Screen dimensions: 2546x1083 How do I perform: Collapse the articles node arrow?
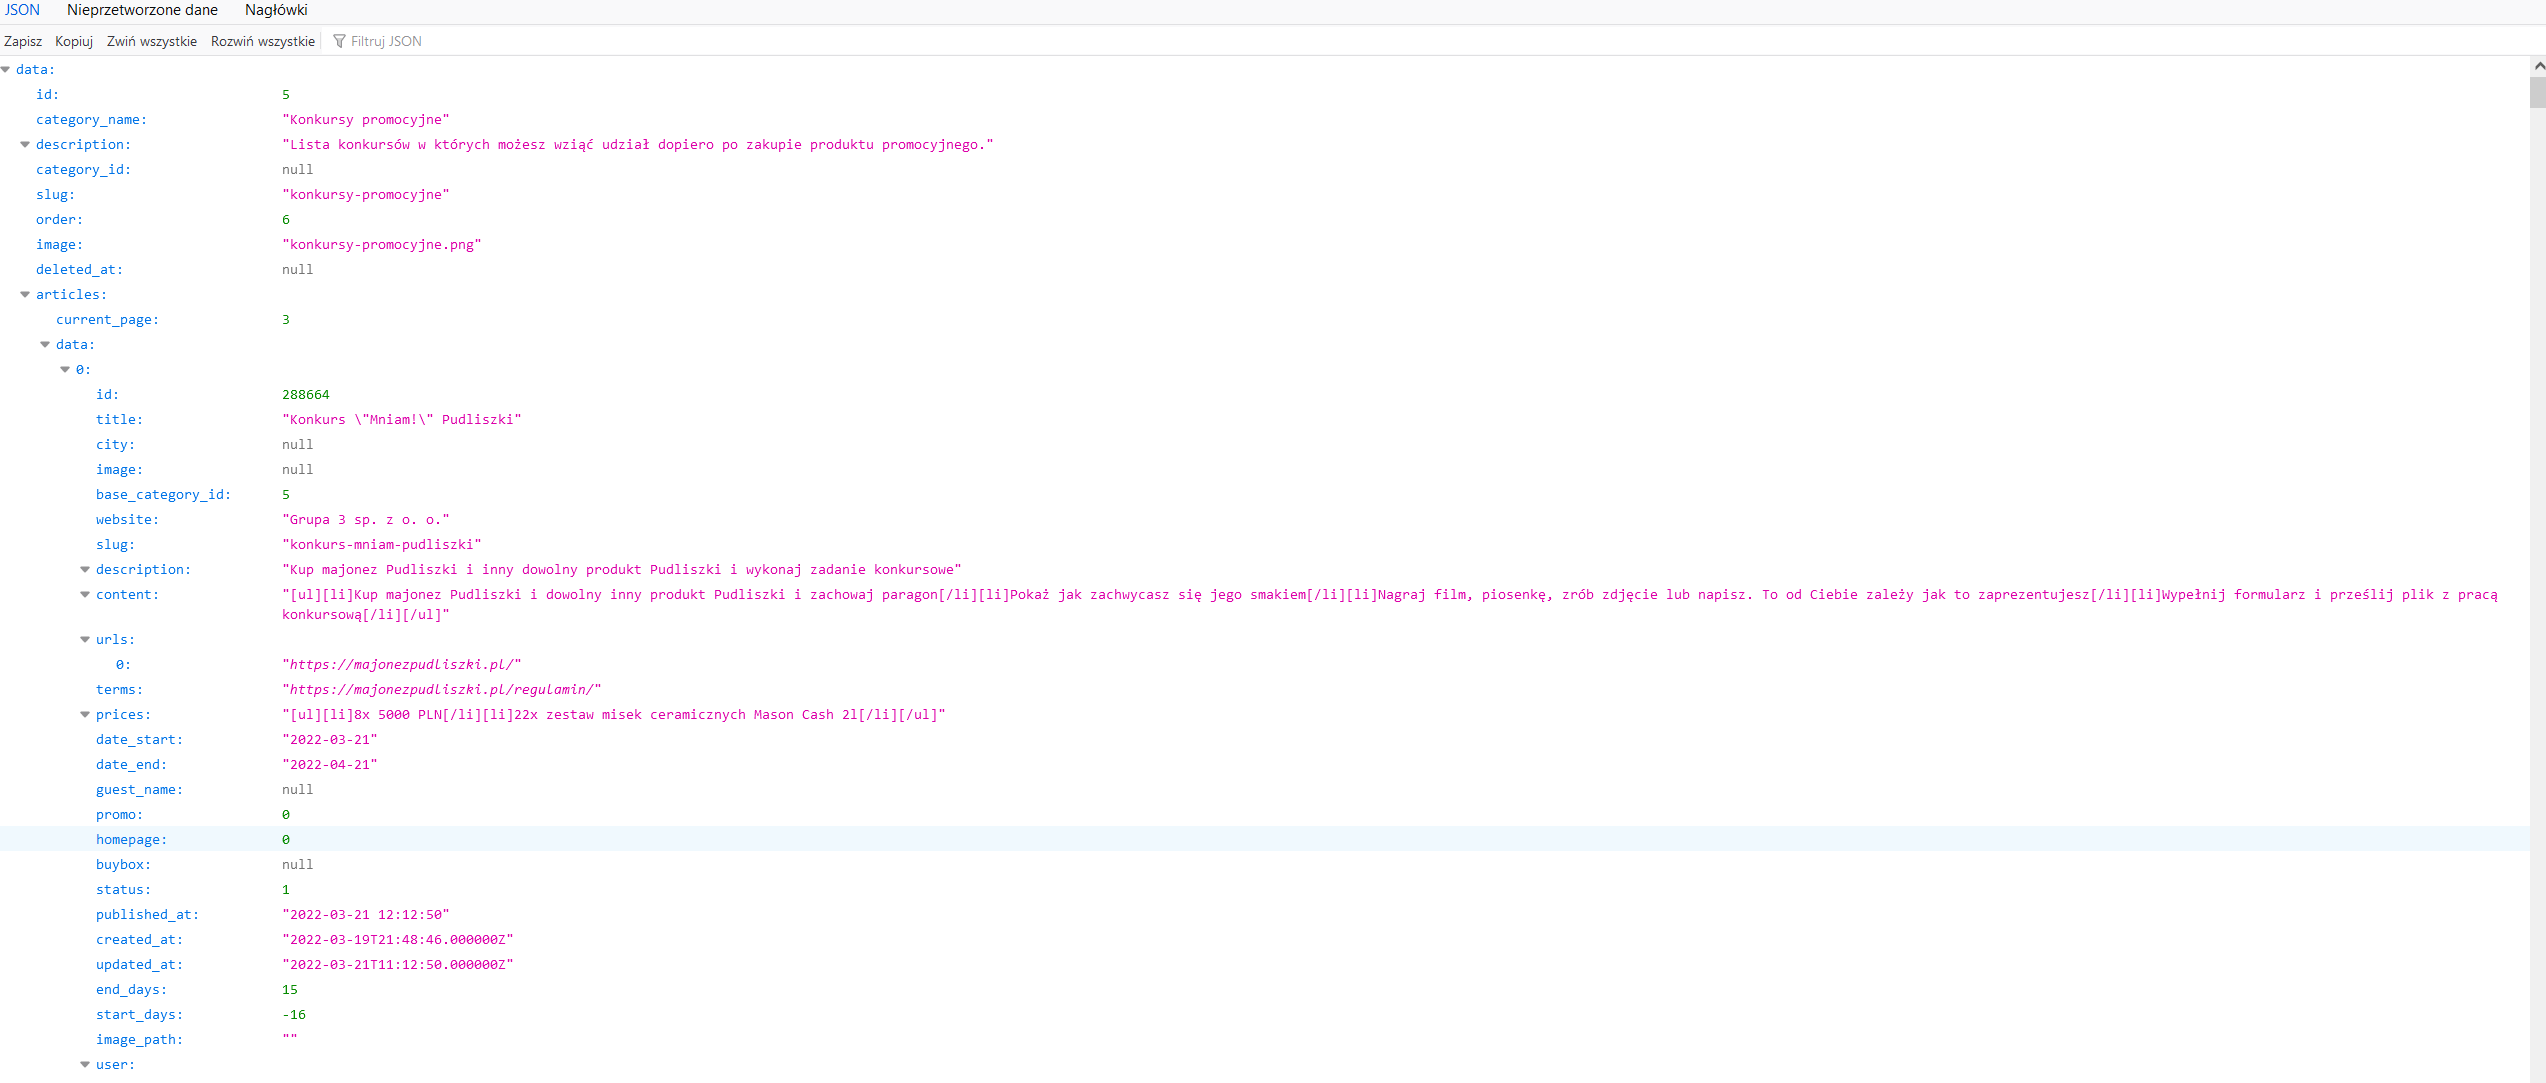tap(25, 294)
